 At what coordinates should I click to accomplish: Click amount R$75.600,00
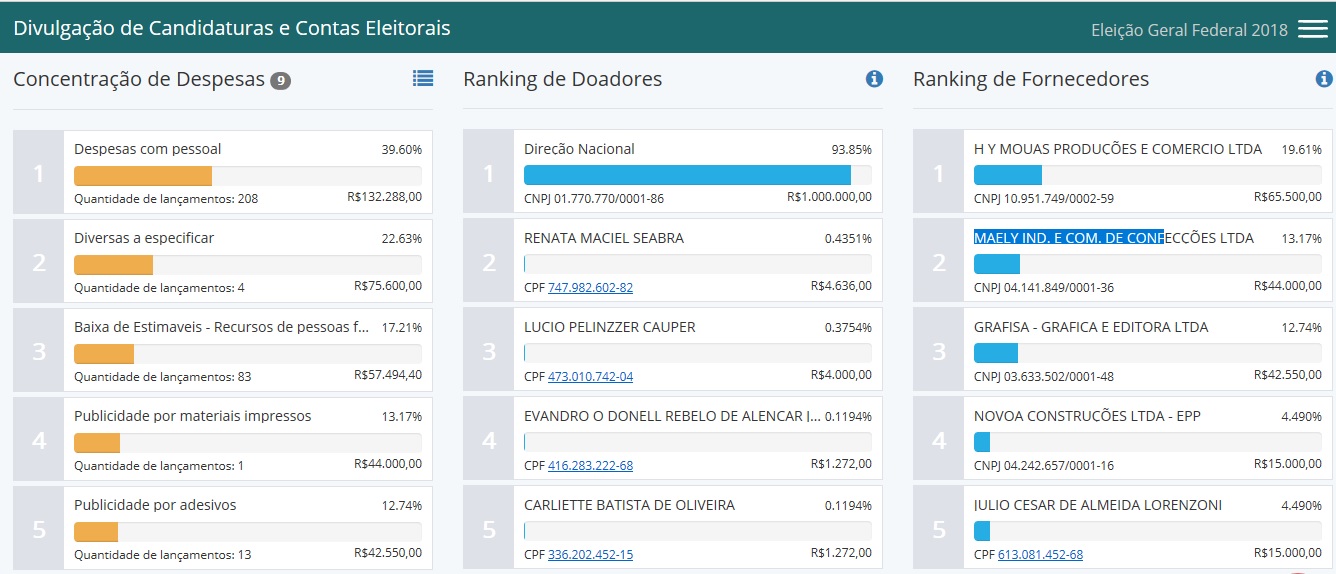[x=388, y=286]
